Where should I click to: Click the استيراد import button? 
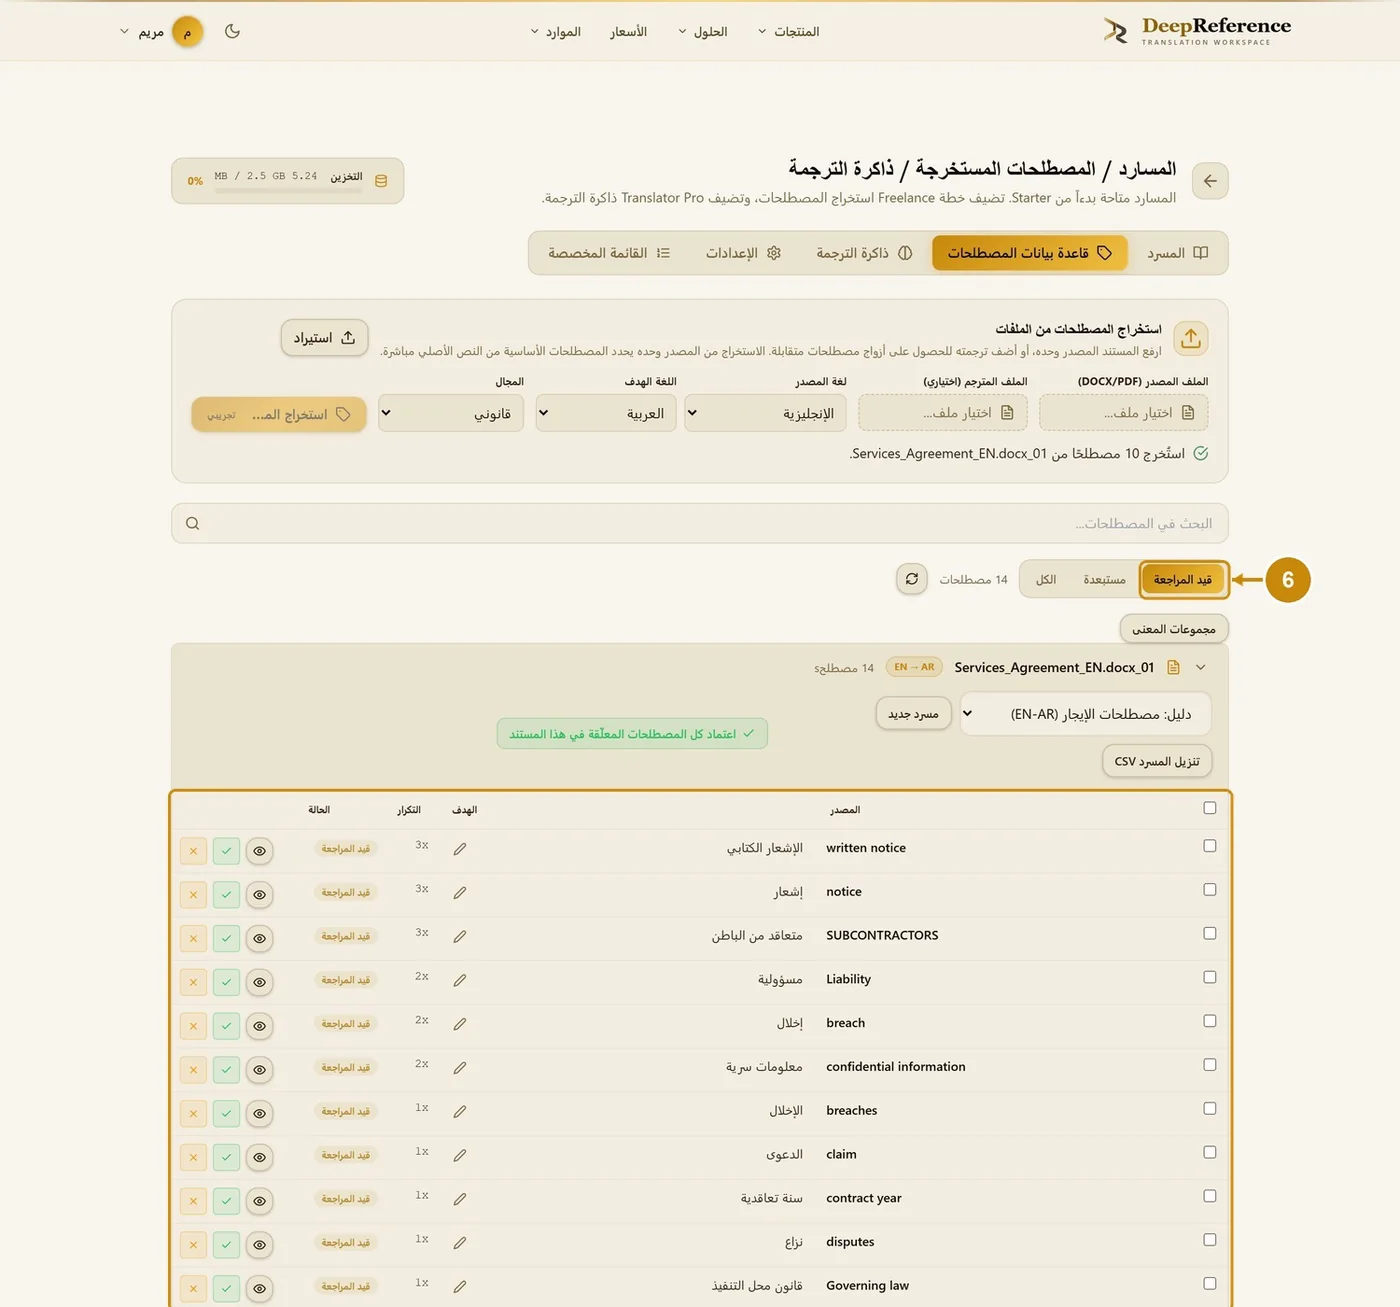click(x=324, y=338)
